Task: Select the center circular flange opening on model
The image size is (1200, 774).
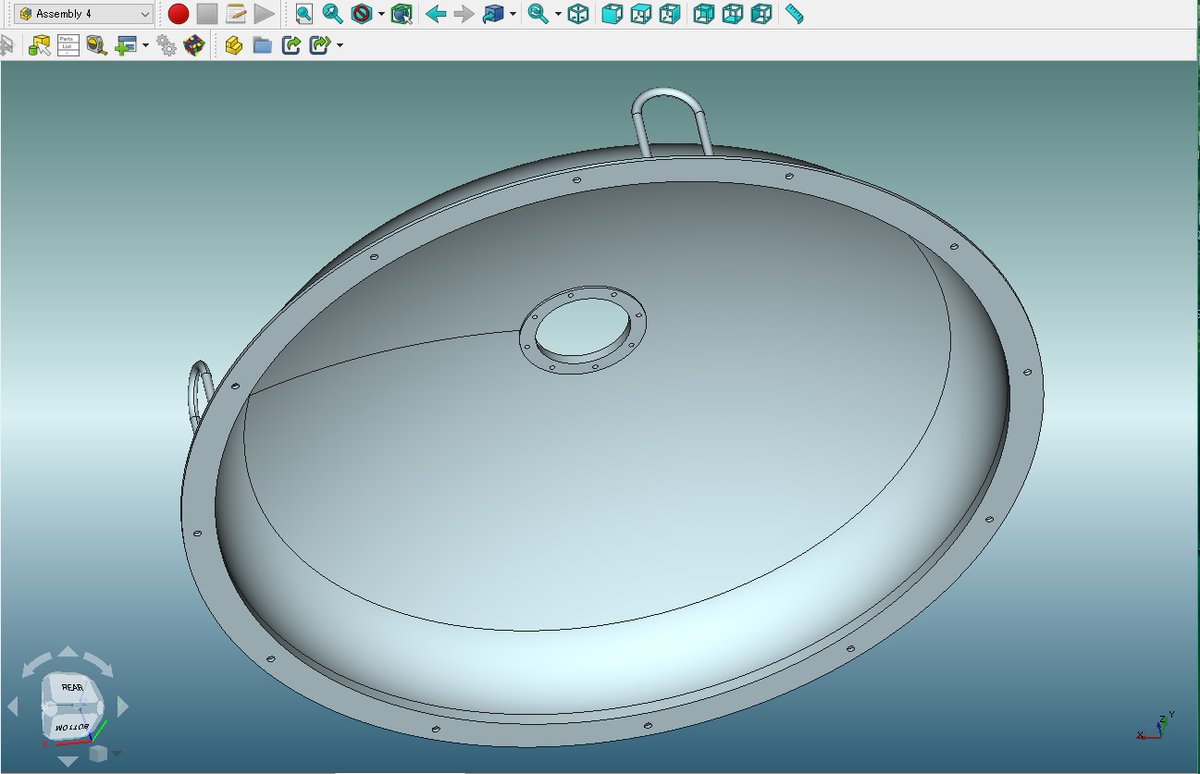Action: pyautogui.click(x=583, y=329)
